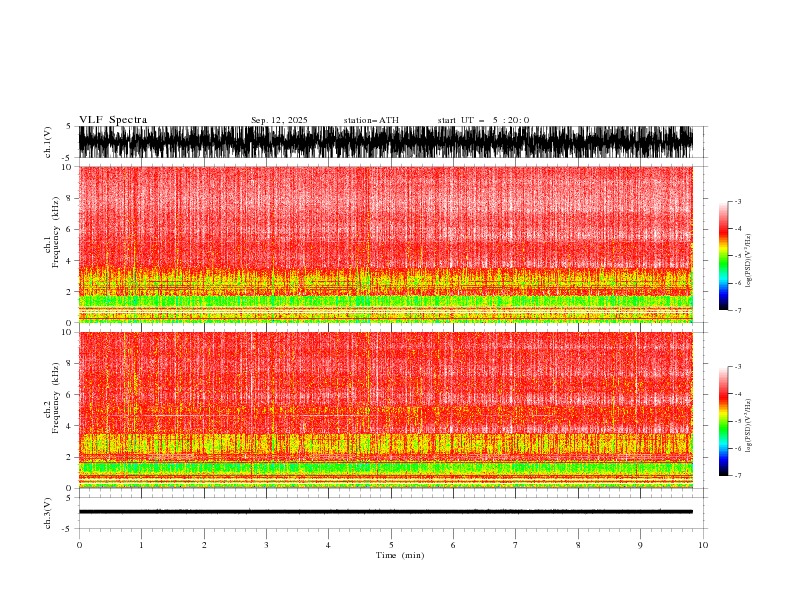Click the time axis tick '7'
This screenshot has width=792, height=612.
pos(516,545)
